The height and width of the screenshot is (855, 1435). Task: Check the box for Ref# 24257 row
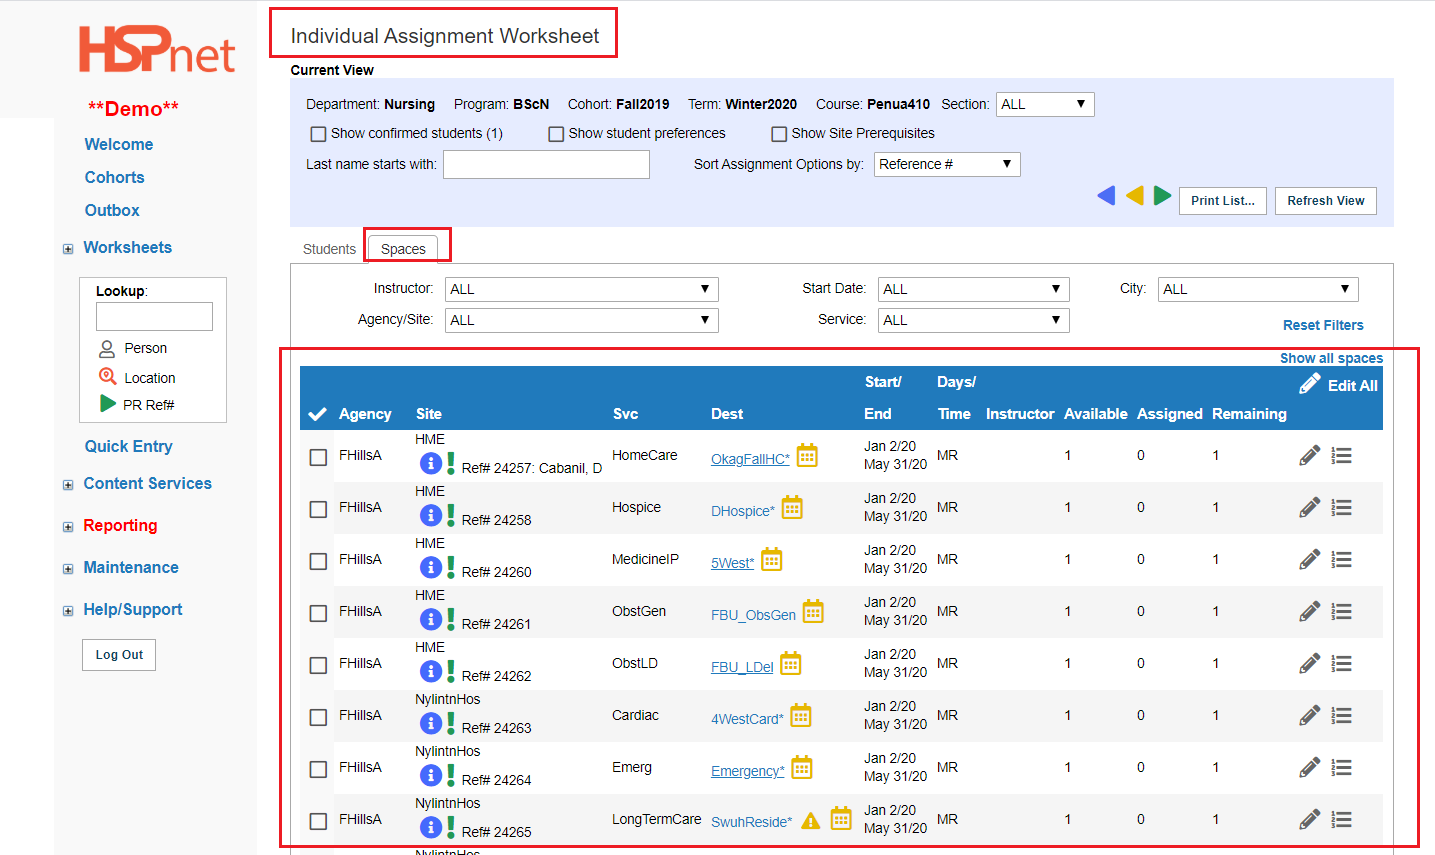pyautogui.click(x=318, y=457)
